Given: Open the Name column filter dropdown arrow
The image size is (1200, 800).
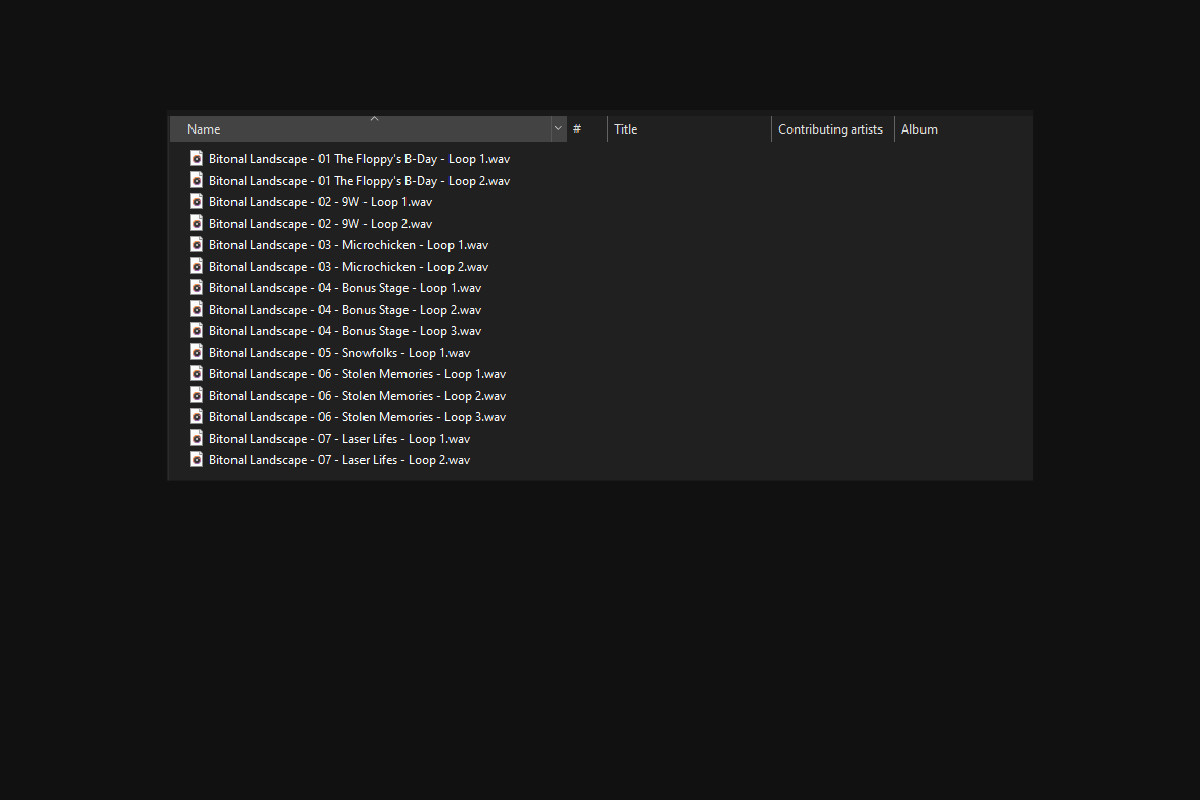Looking at the screenshot, I should click(558, 129).
